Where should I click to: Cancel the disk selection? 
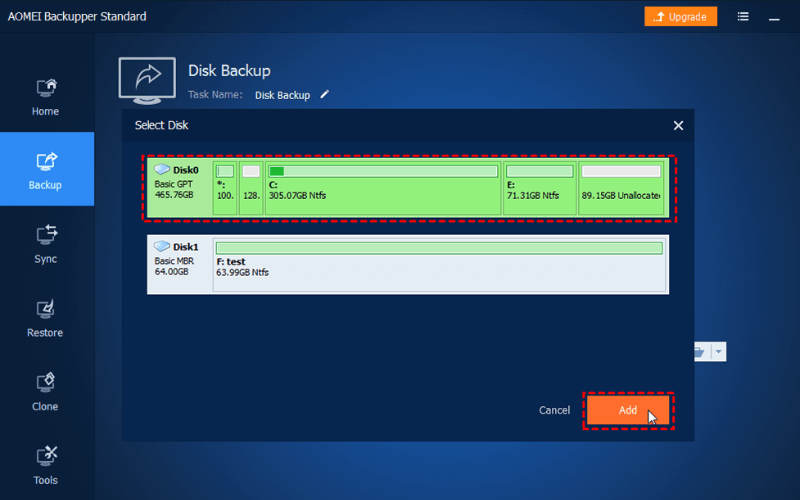click(x=554, y=410)
